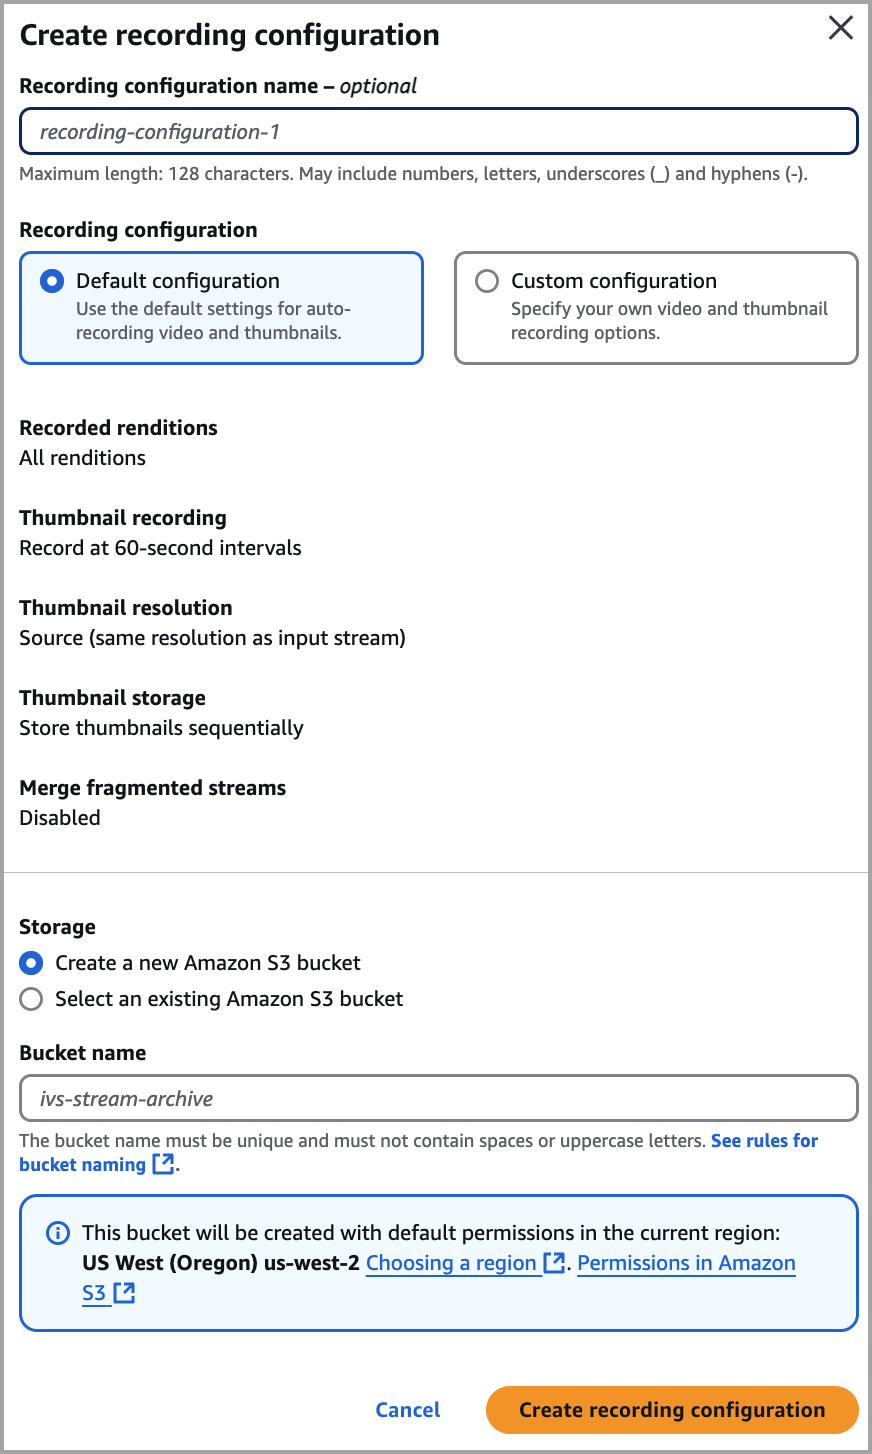Choose the Custom configuration radio option

(x=487, y=281)
